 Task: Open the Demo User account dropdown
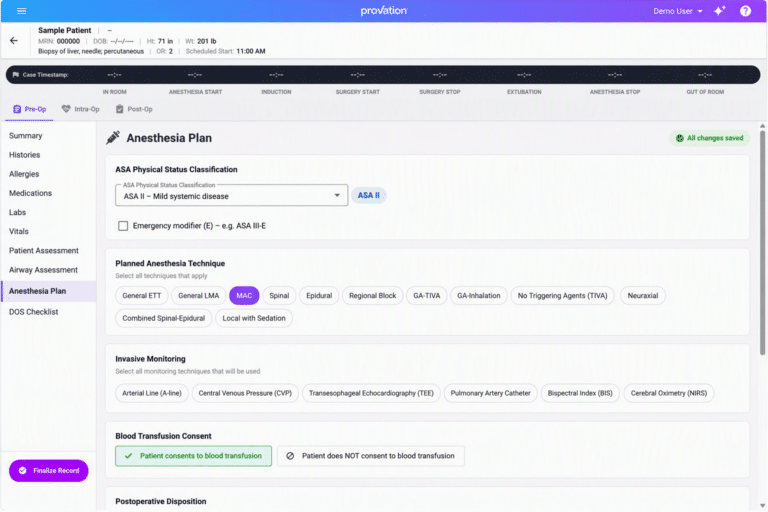678,11
